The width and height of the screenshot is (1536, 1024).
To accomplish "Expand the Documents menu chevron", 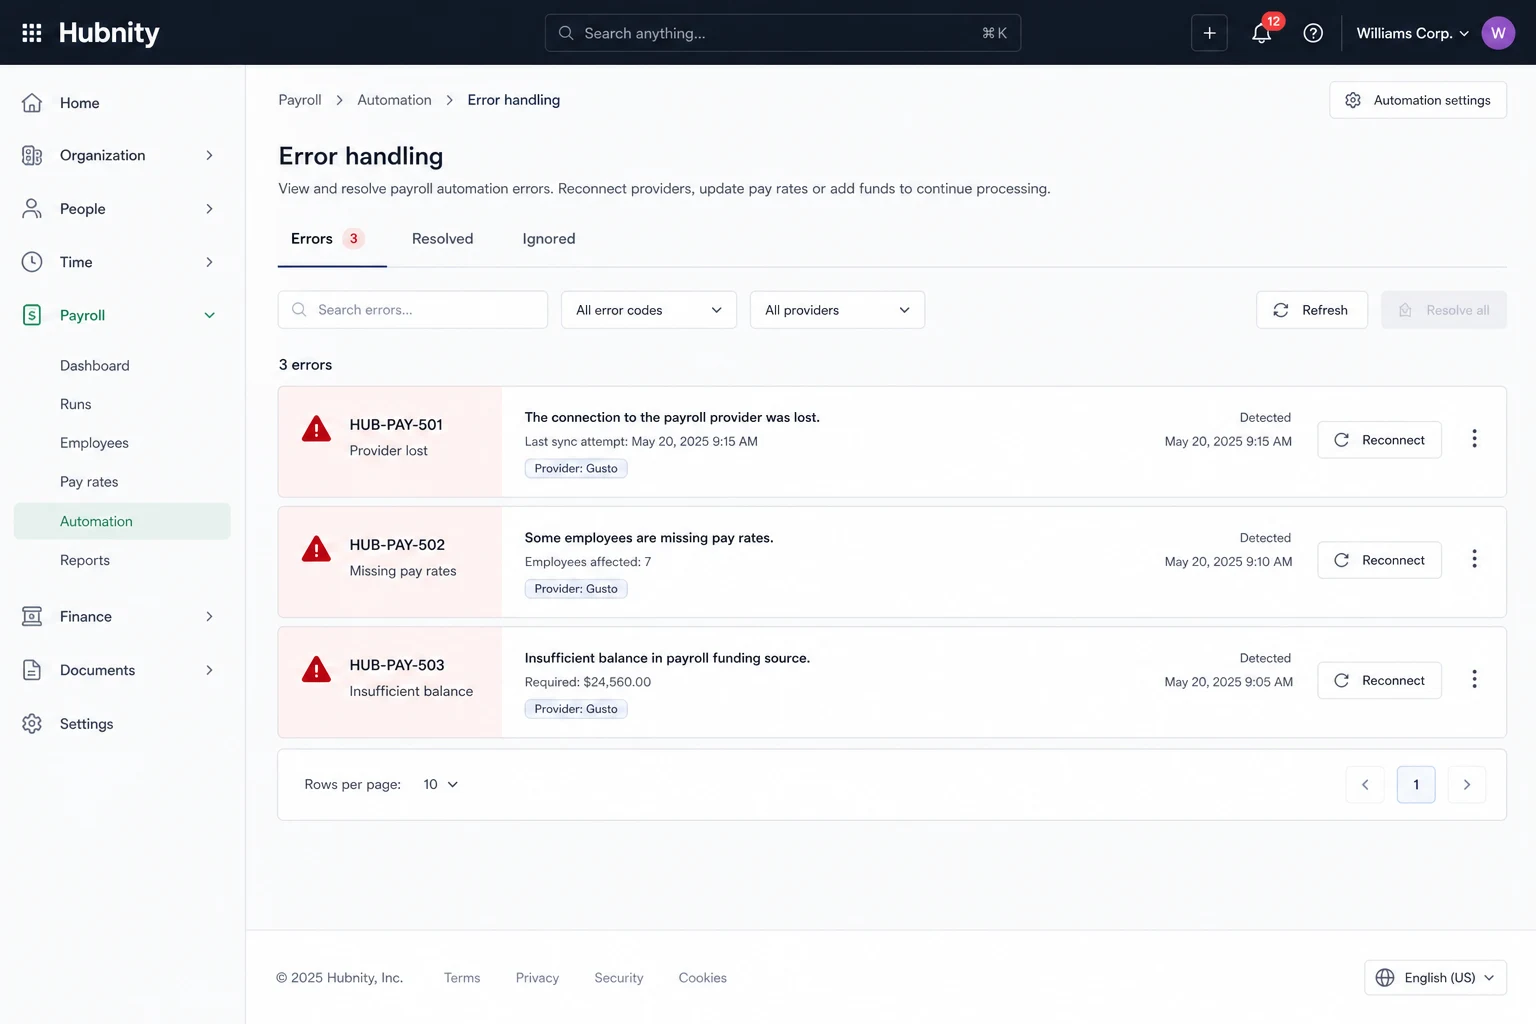I will [x=209, y=670].
